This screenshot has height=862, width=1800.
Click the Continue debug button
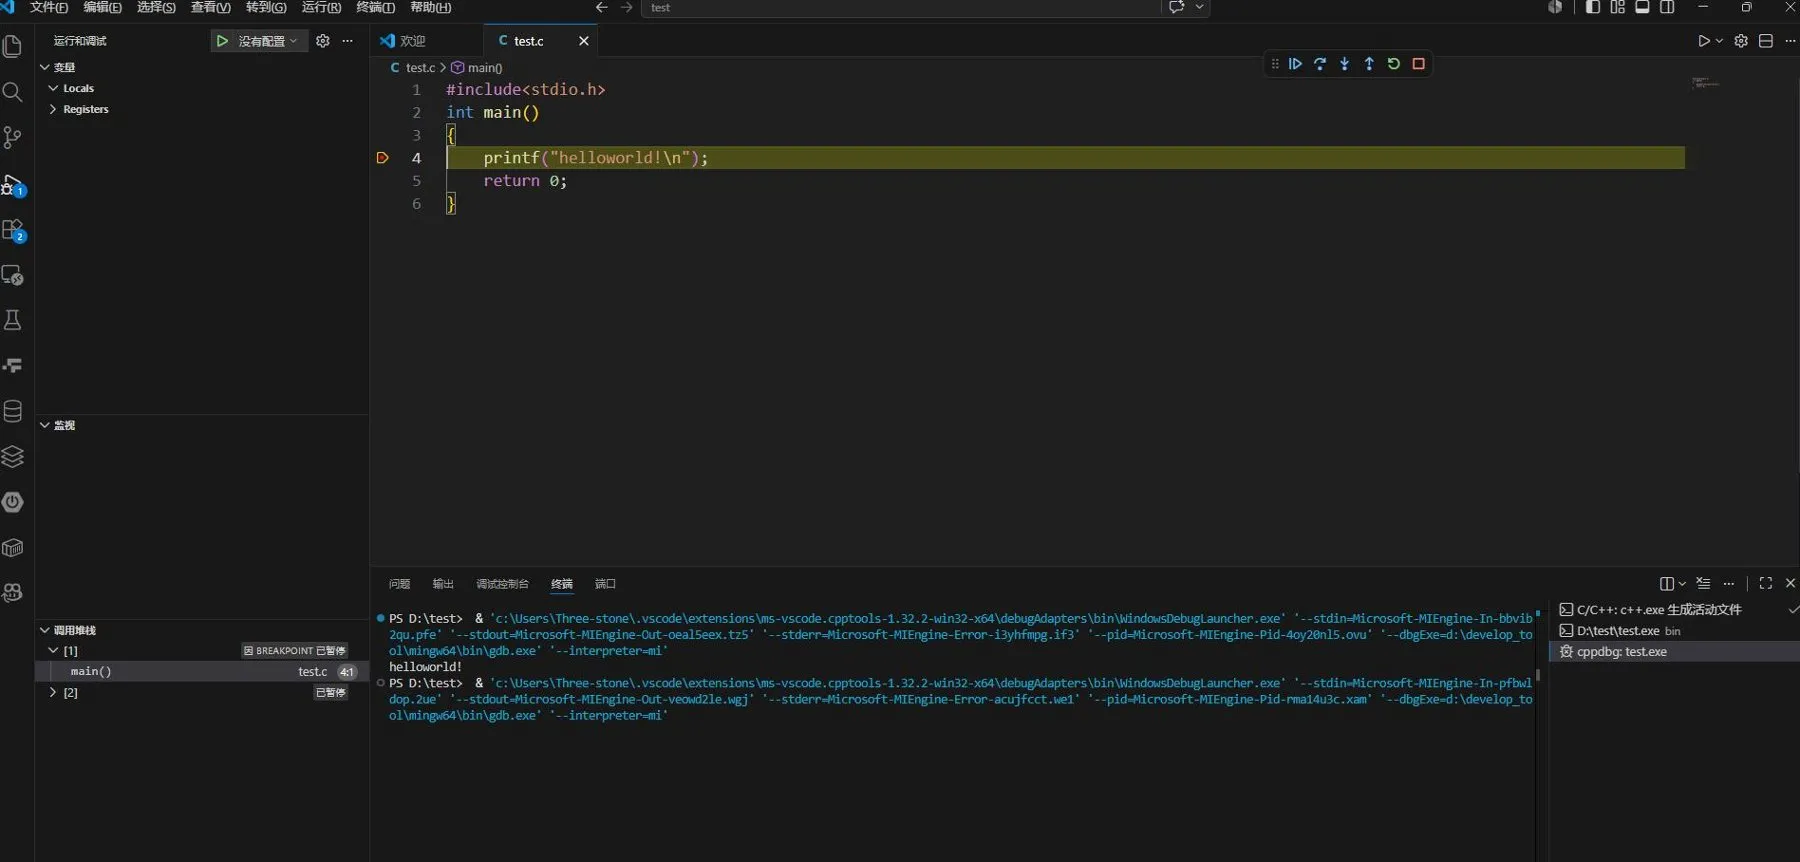1295,64
